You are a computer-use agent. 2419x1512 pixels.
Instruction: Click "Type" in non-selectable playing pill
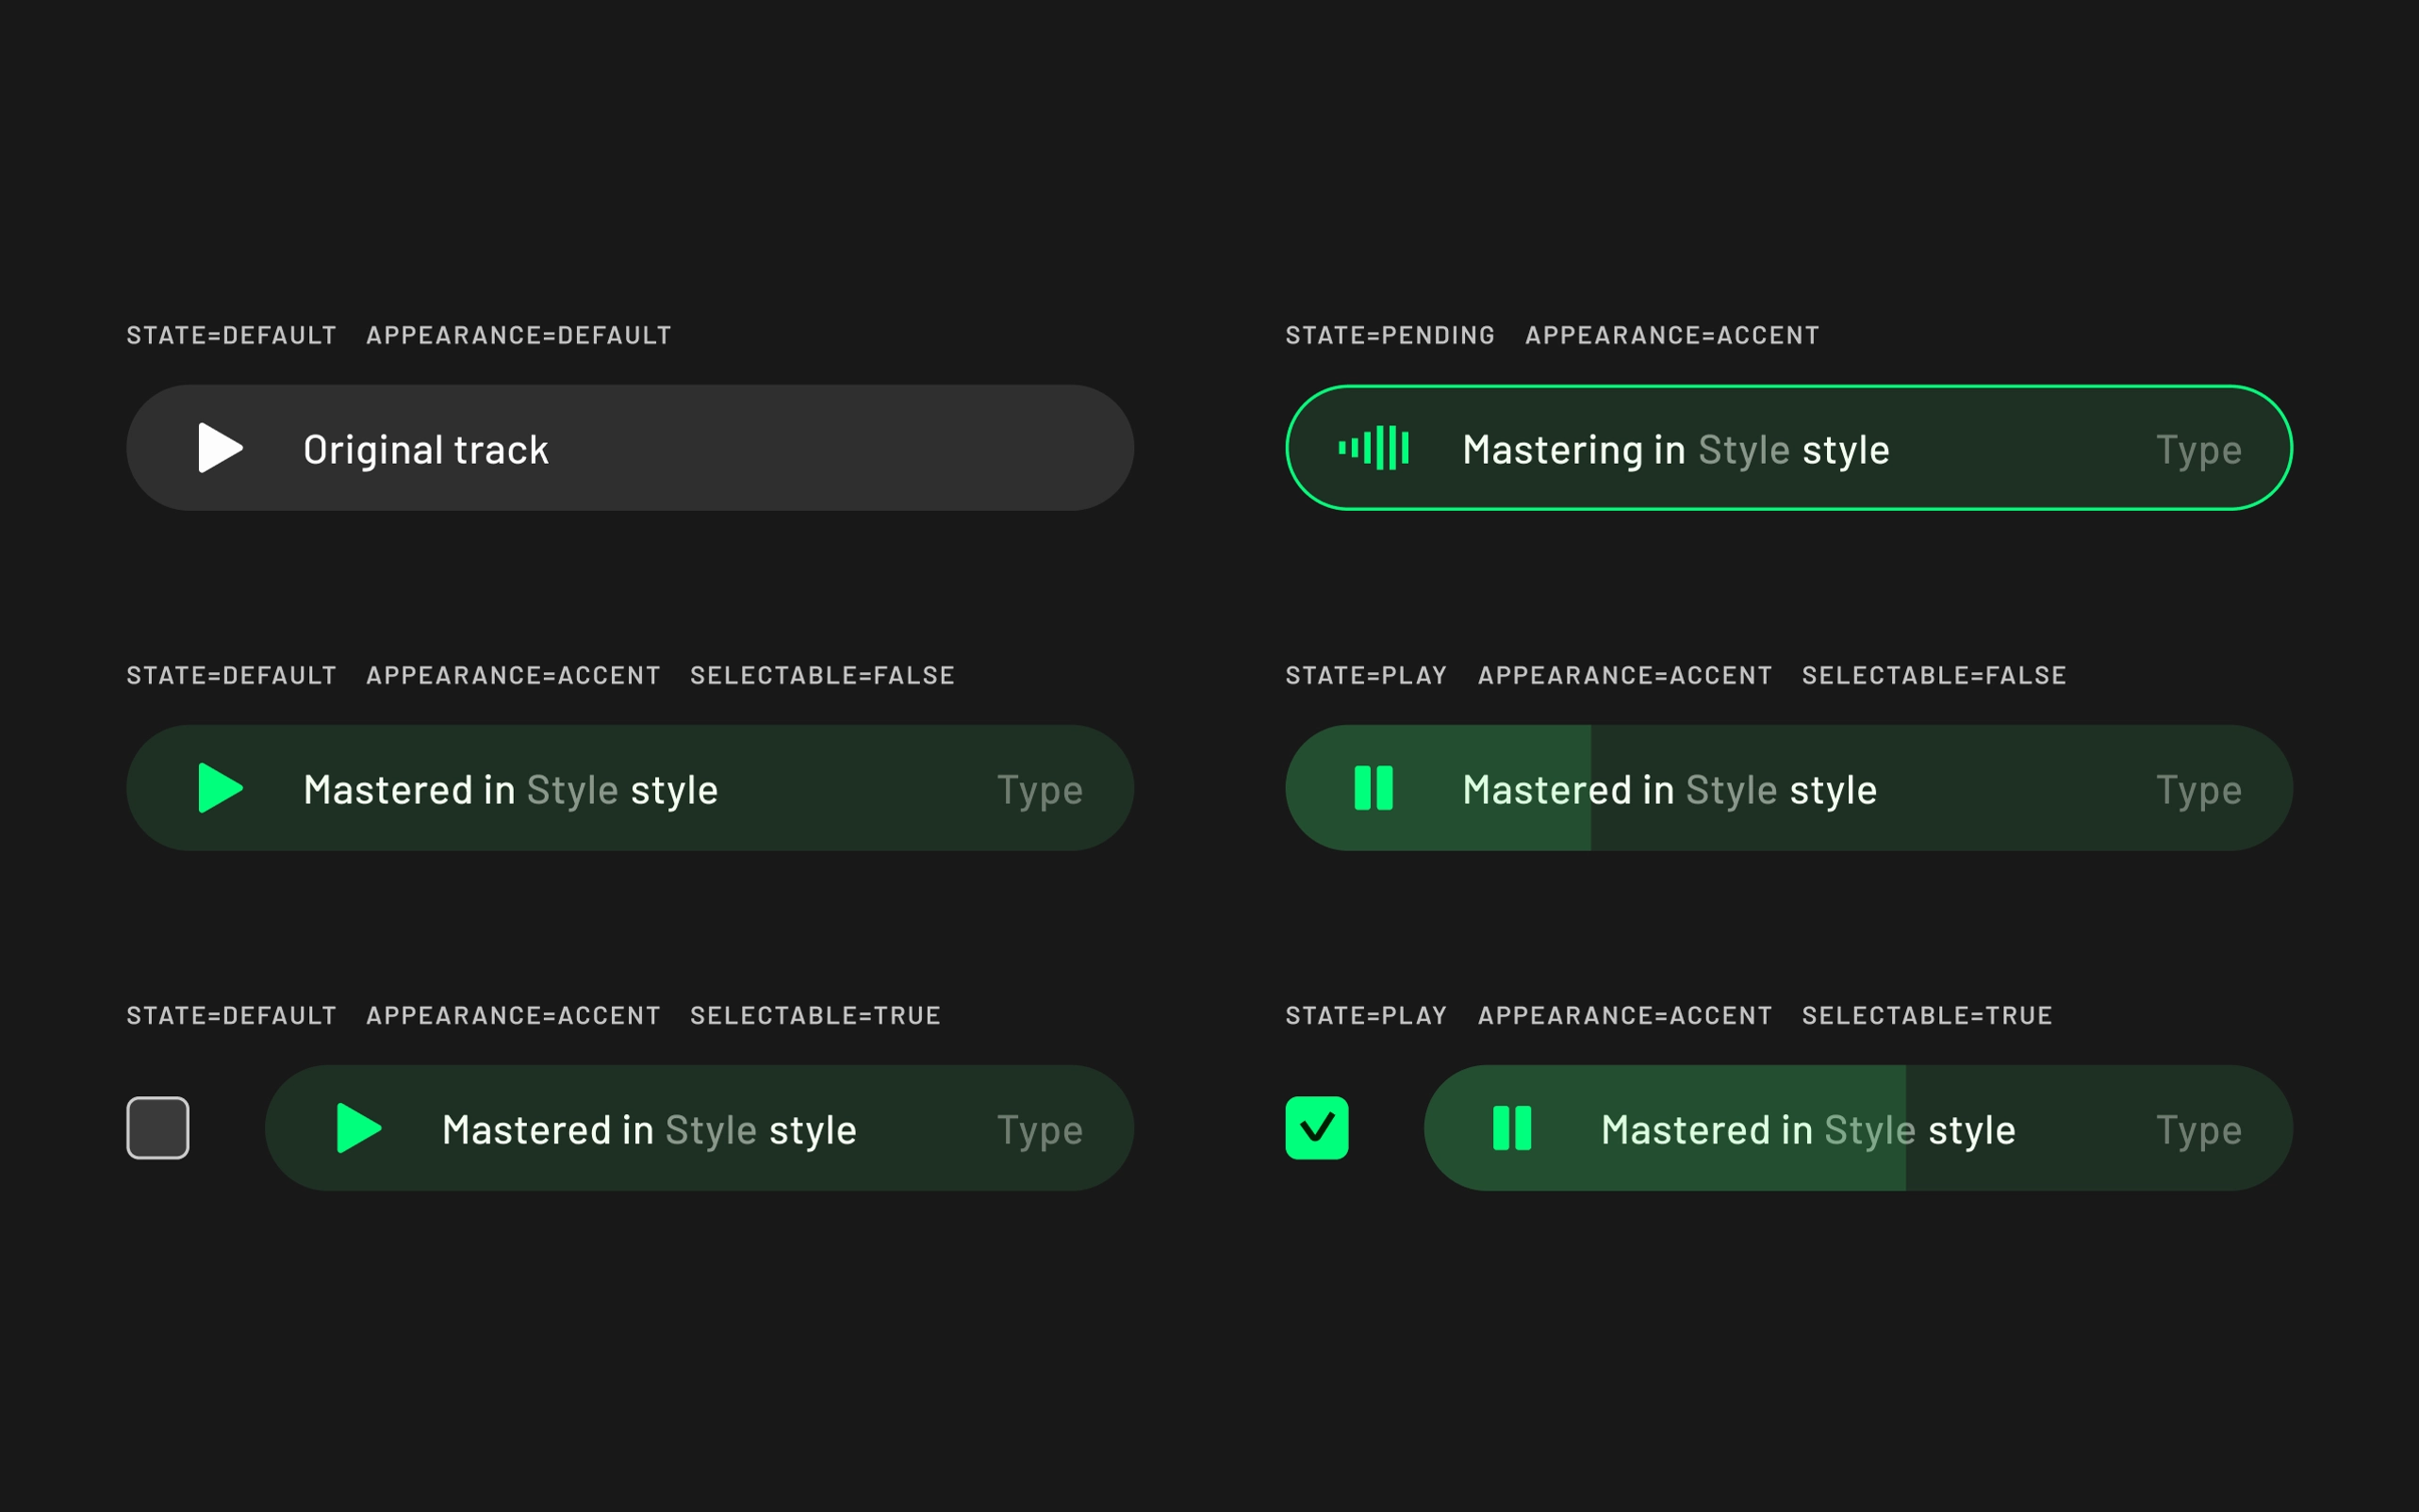(x=2198, y=790)
